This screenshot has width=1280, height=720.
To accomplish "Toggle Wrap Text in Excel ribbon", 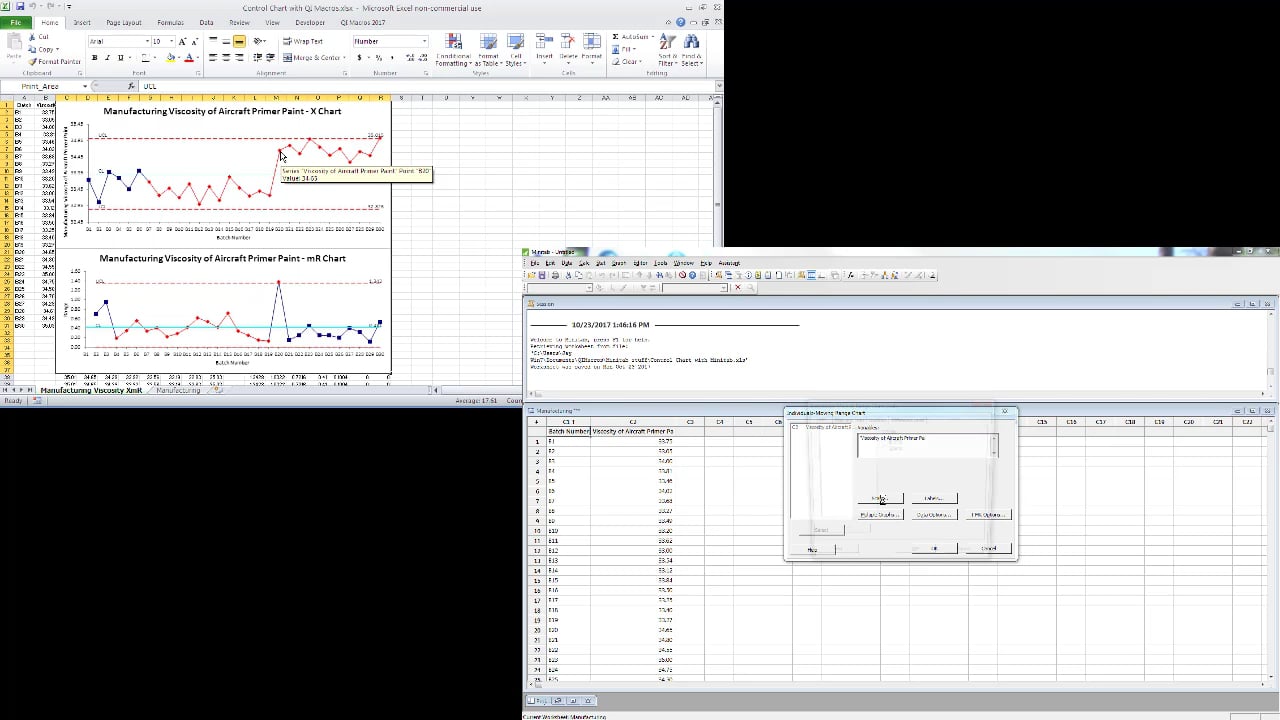I will coord(303,42).
